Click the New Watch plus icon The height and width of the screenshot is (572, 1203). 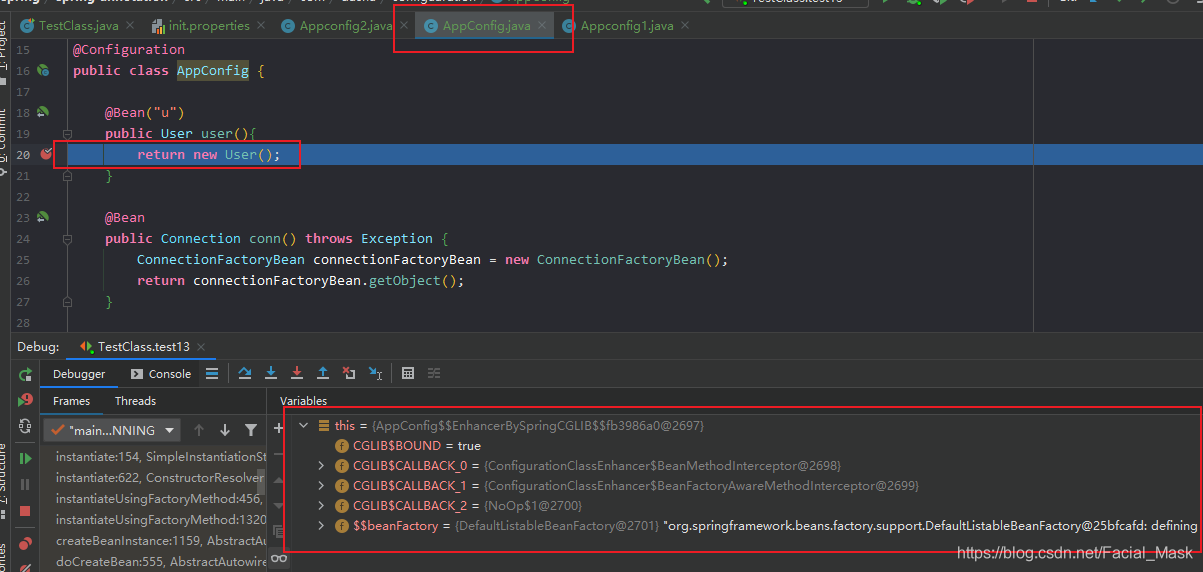click(279, 427)
